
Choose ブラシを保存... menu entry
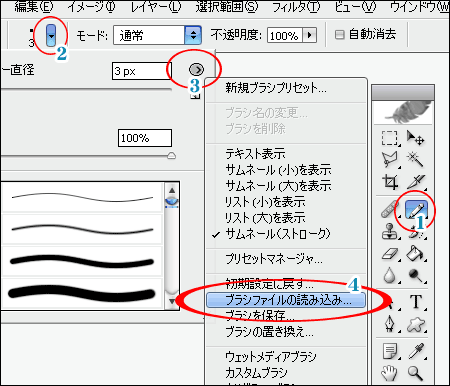click(x=286, y=315)
